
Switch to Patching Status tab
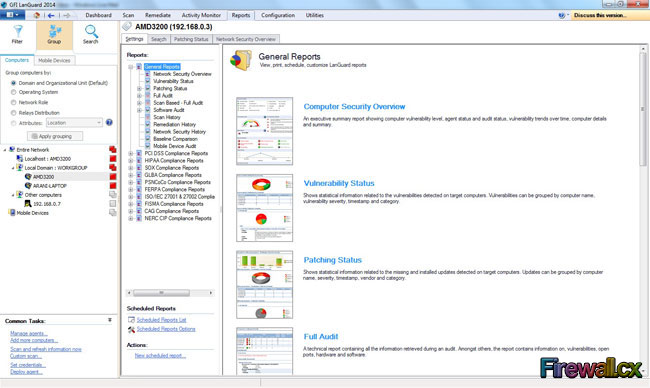[191, 39]
